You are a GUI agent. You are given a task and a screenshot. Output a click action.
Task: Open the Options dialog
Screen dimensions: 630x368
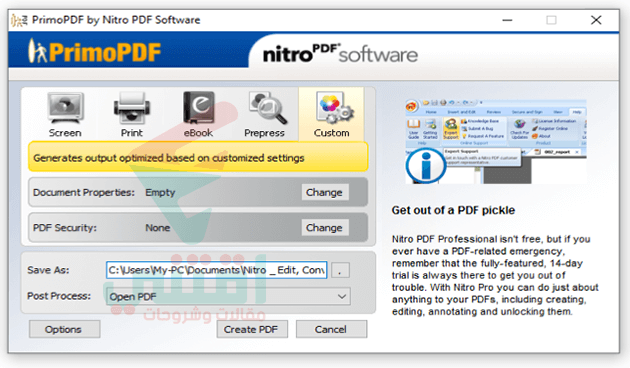(x=64, y=329)
